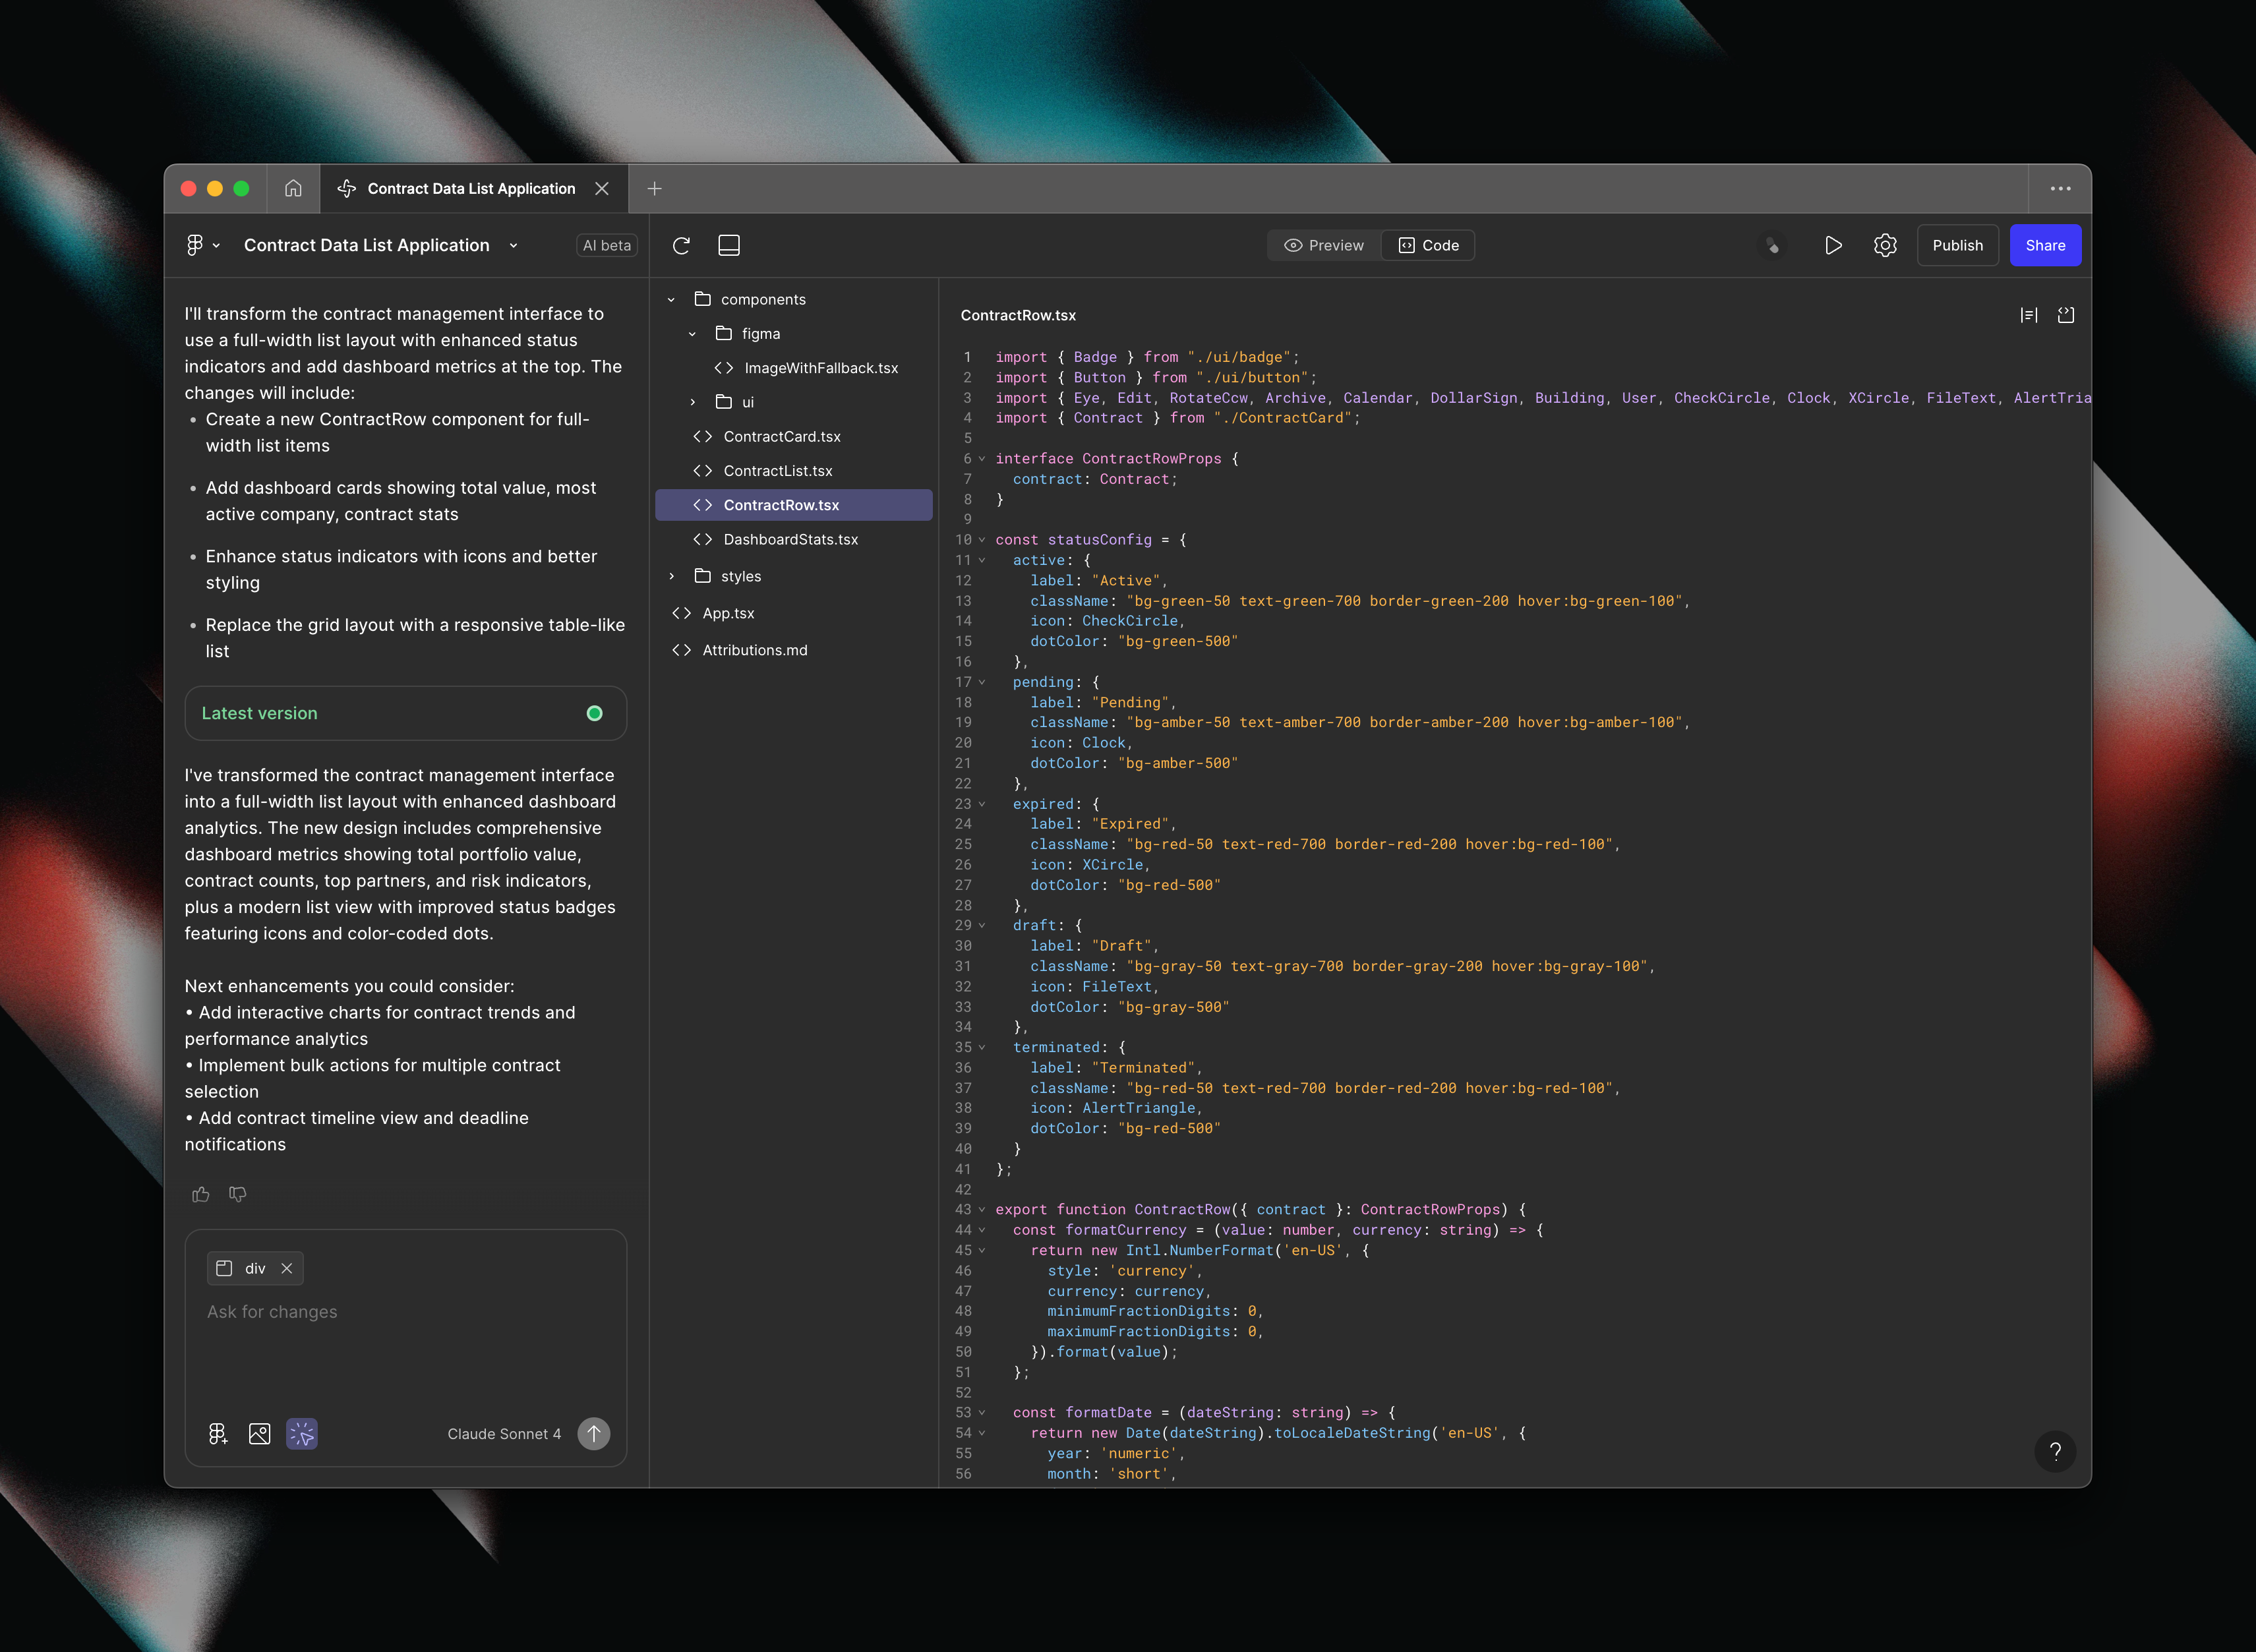Fold the pending block at line 17
Viewport: 2256px width, 1652px height.
[x=982, y=682]
